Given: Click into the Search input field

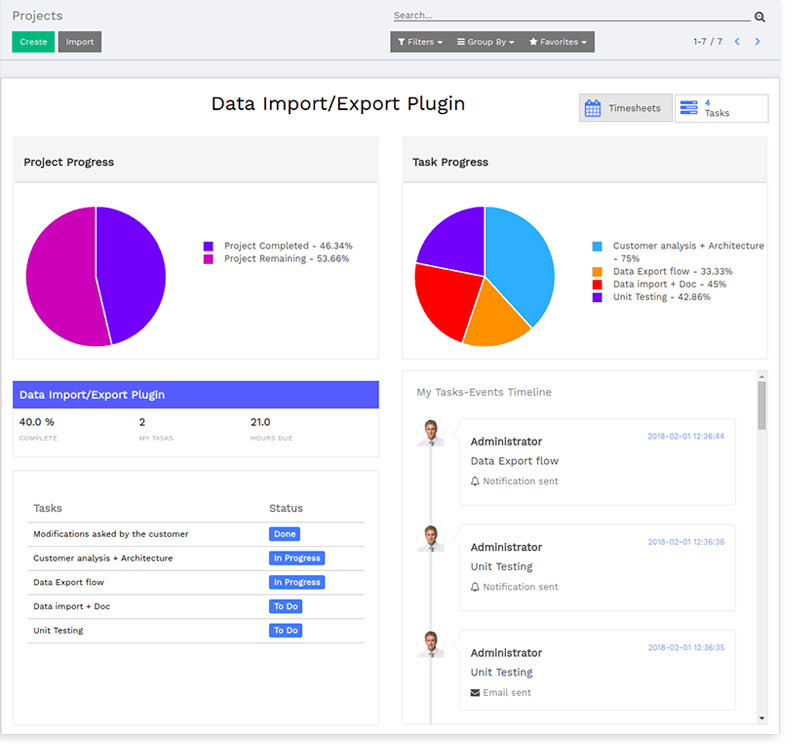Looking at the screenshot, I should tap(570, 16).
